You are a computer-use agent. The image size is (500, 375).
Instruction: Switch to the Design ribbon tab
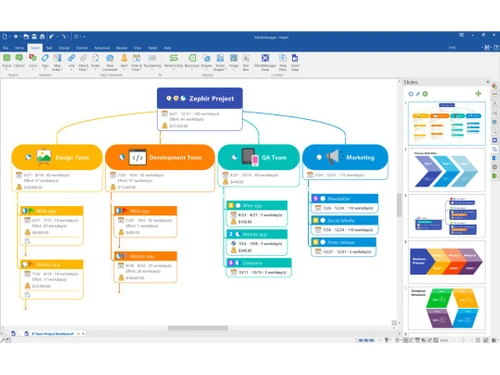(65, 48)
